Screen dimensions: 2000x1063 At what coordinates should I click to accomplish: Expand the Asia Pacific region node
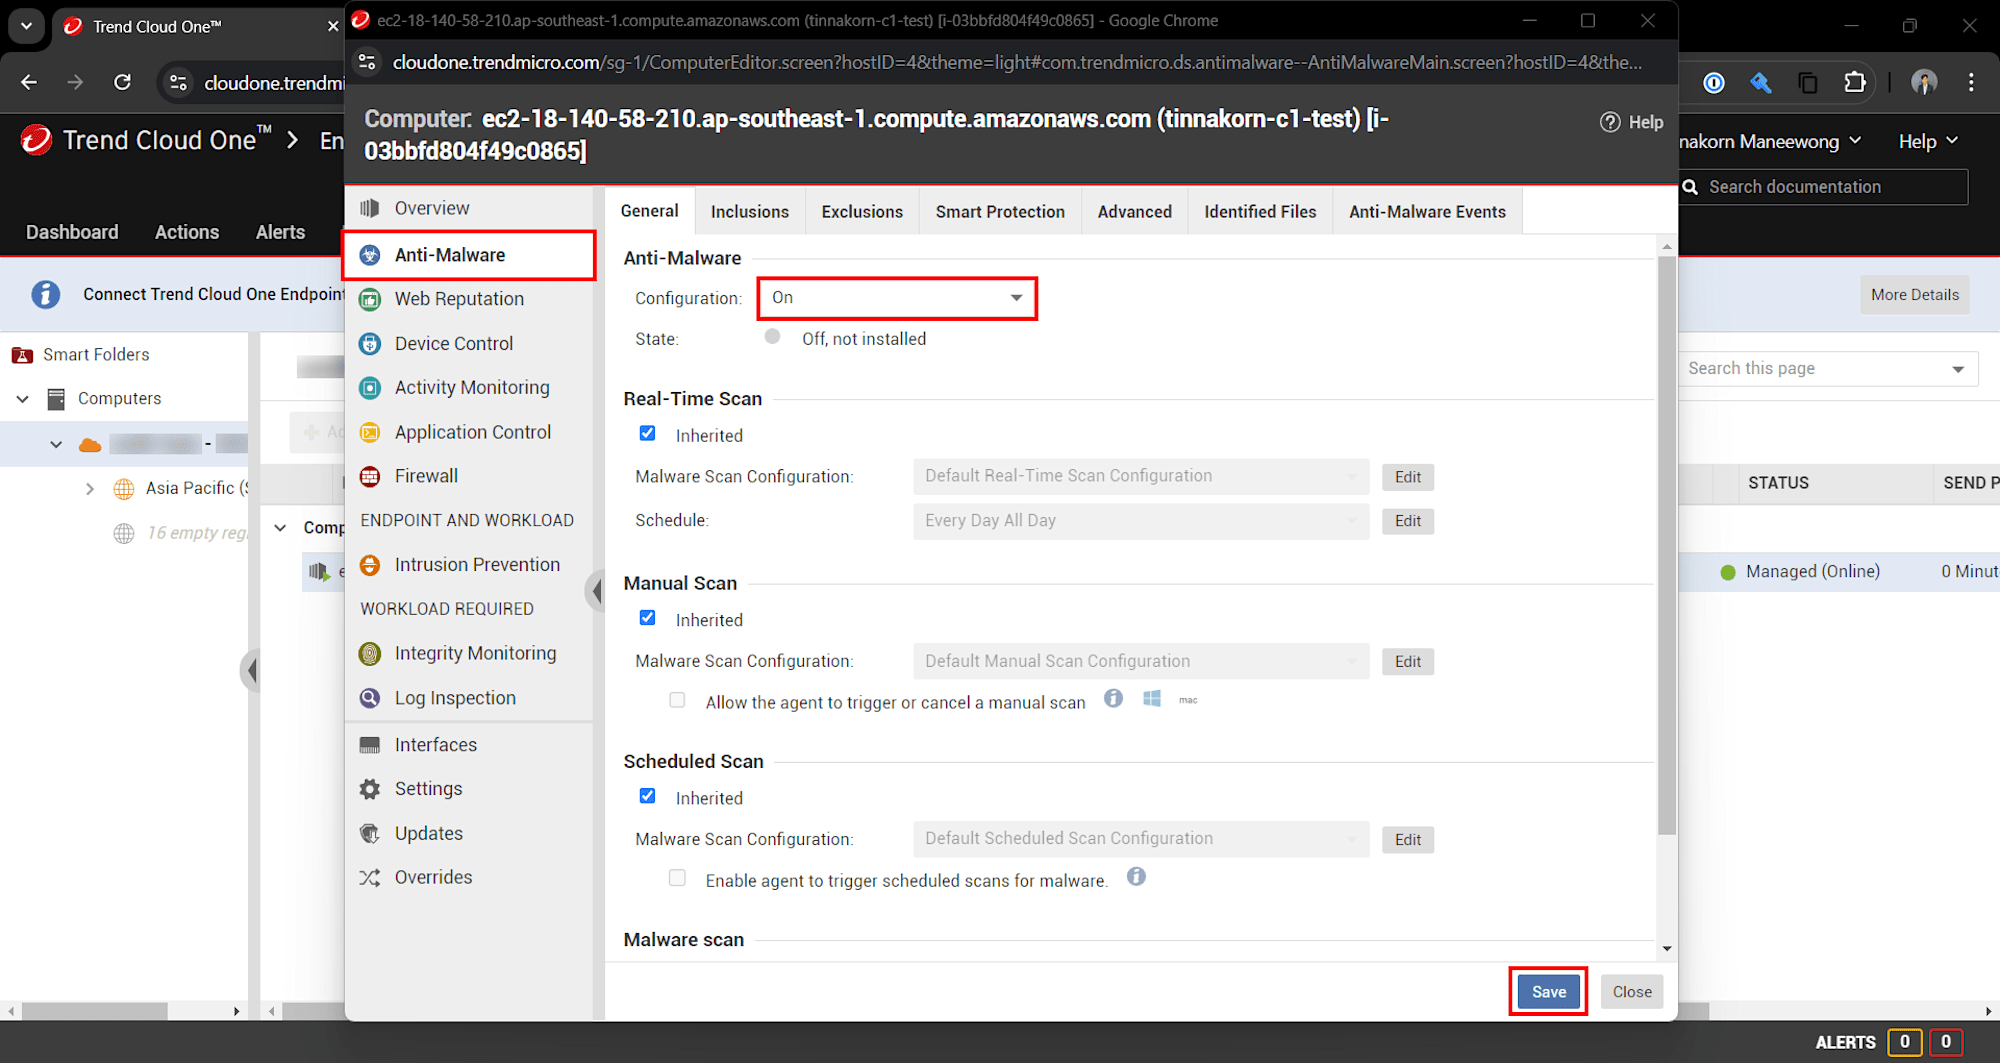pyautogui.click(x=90, y=488)
